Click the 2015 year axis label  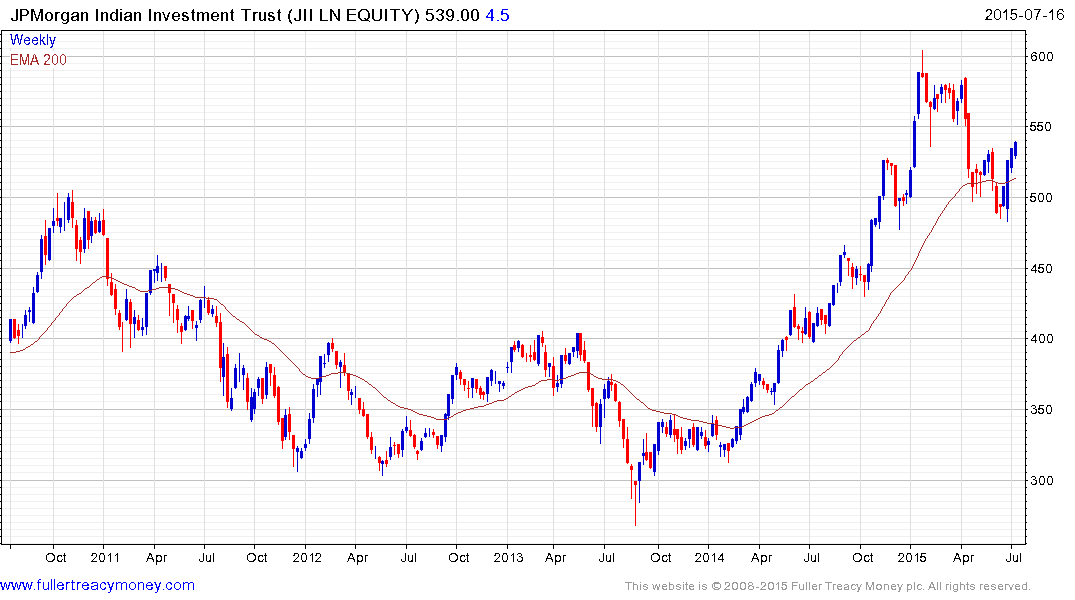coord(911,557)
